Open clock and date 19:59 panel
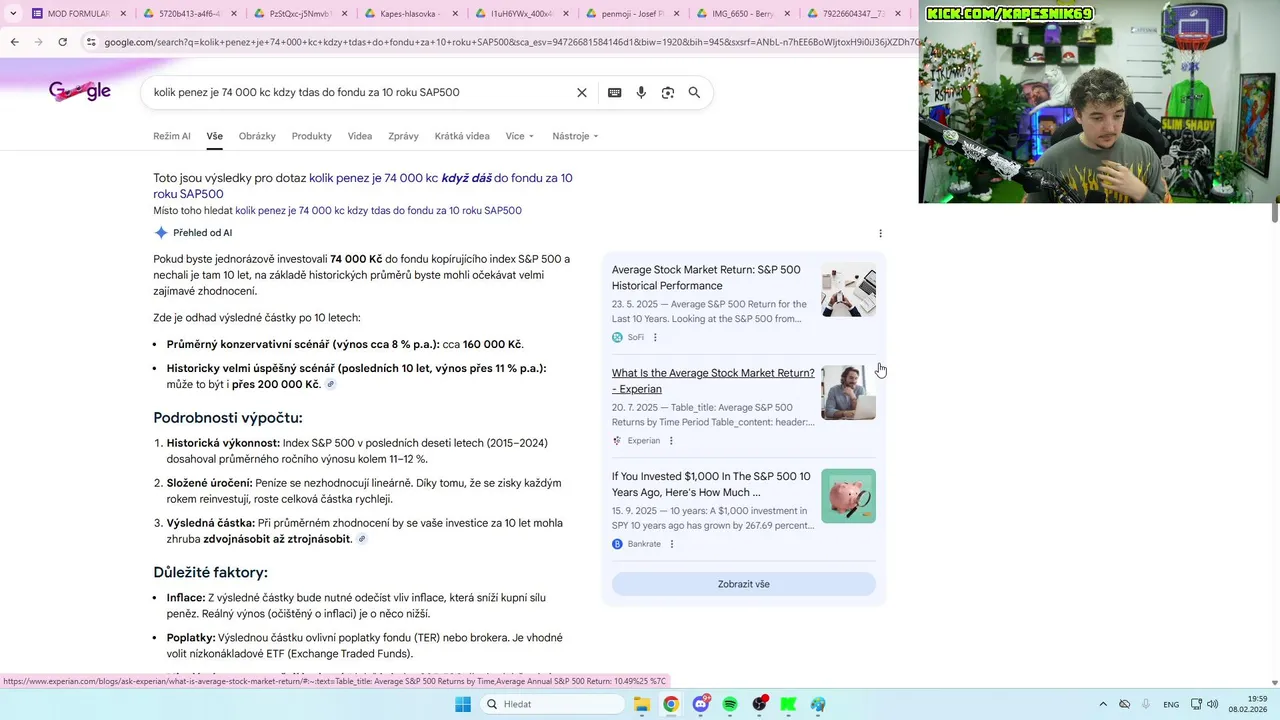This screenshot has width=1280, height=720. click(x=1249, y=704)
